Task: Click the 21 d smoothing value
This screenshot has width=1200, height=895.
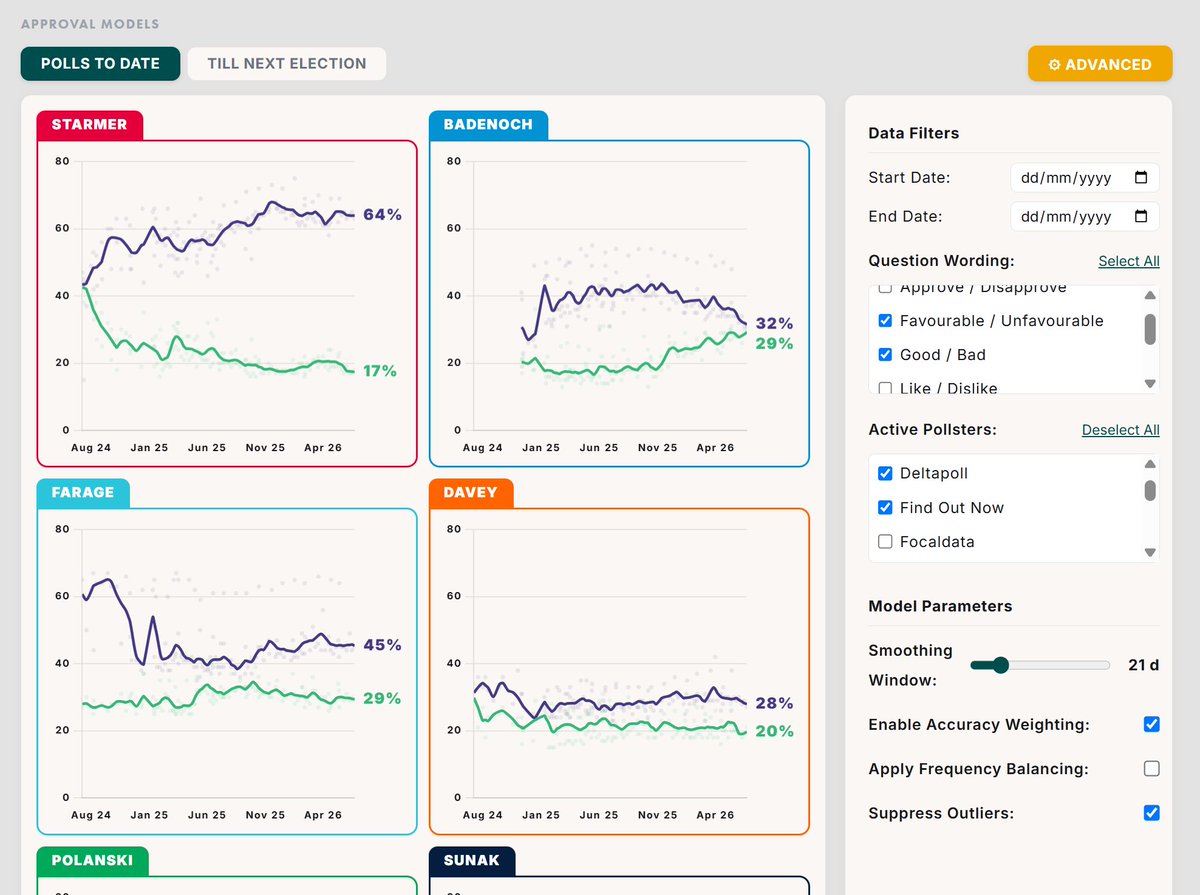Action: 1143,665
